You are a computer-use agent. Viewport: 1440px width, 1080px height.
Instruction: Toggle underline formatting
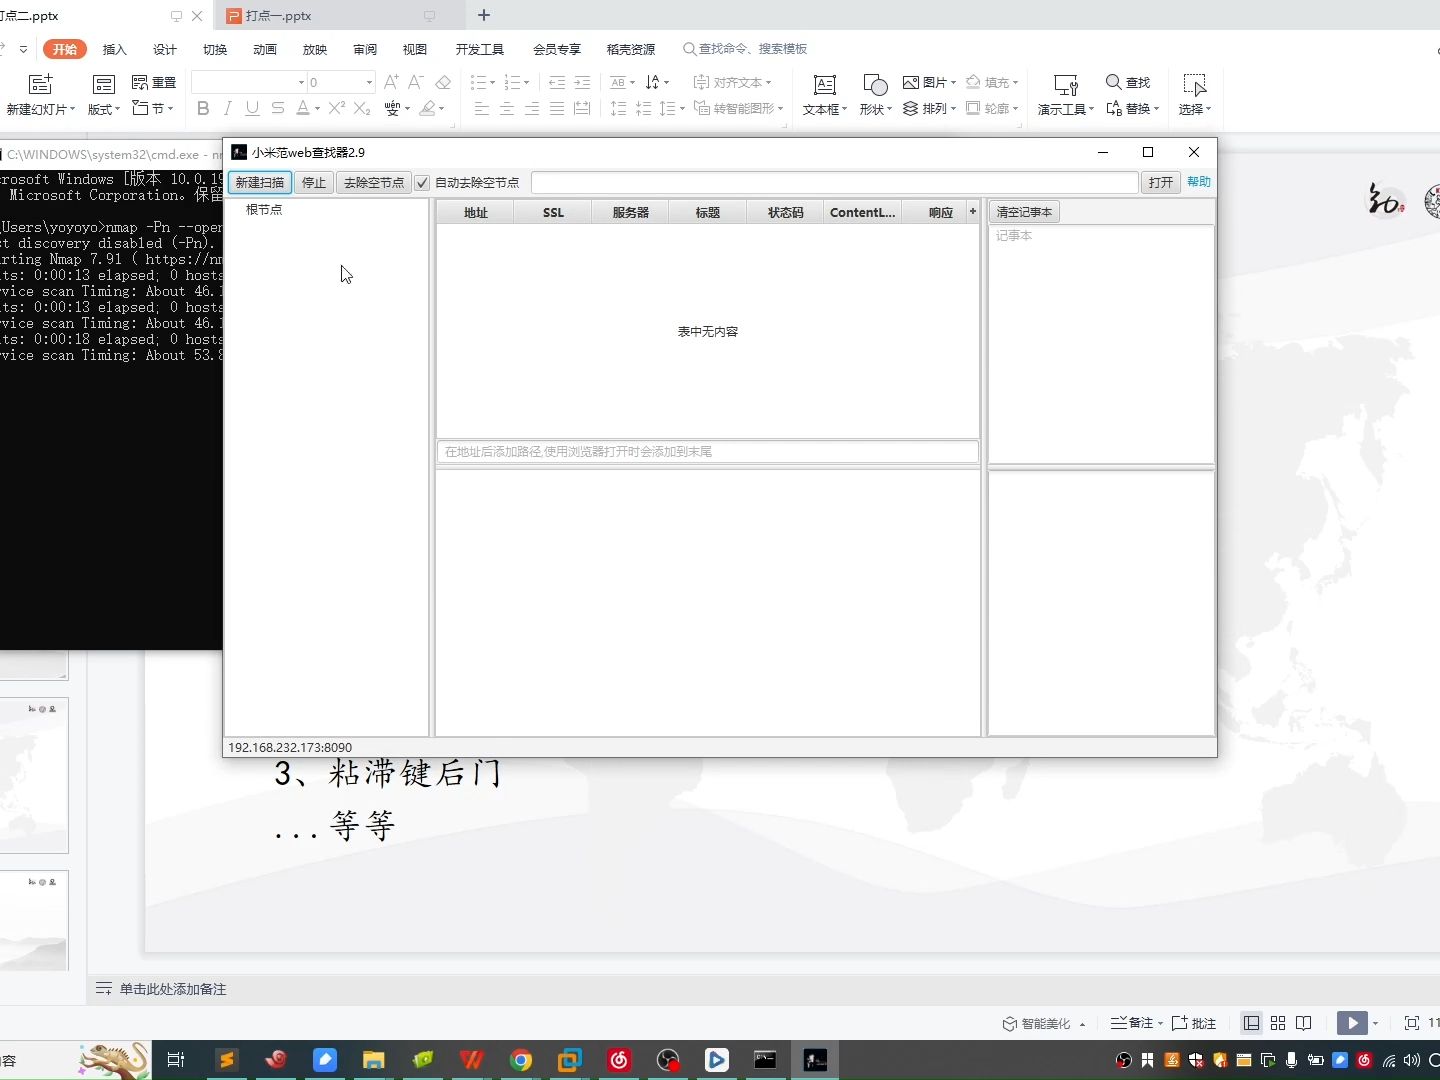coord(252,108)
